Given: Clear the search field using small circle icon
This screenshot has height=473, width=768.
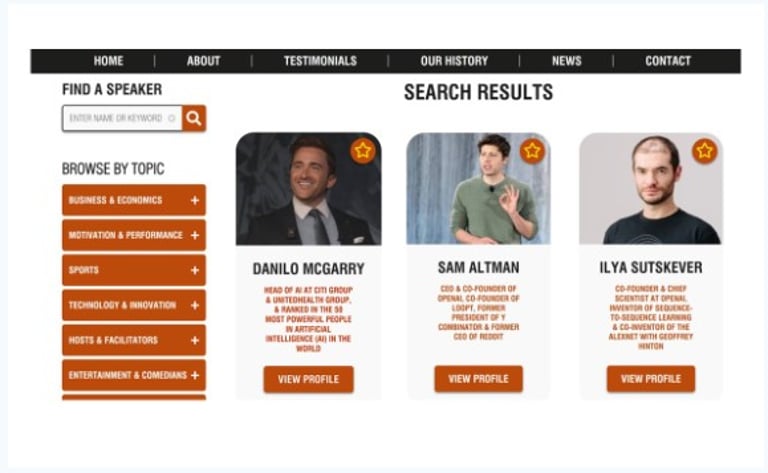Looking at the screenshot, I should pyautogui.click(x=171, y=118).
